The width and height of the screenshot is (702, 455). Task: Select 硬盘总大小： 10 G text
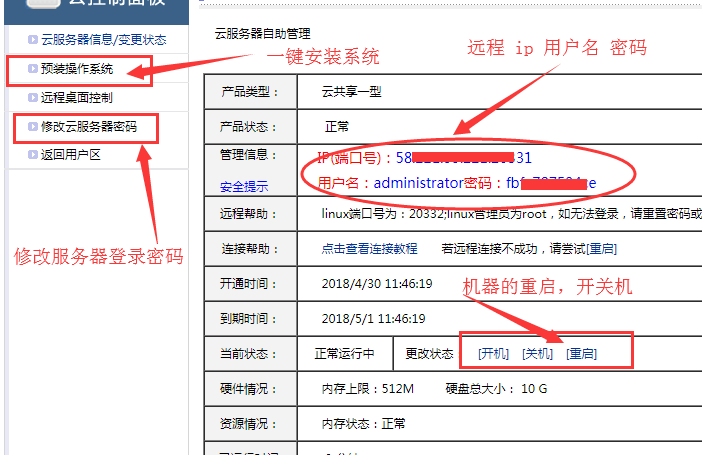point(496,389)
